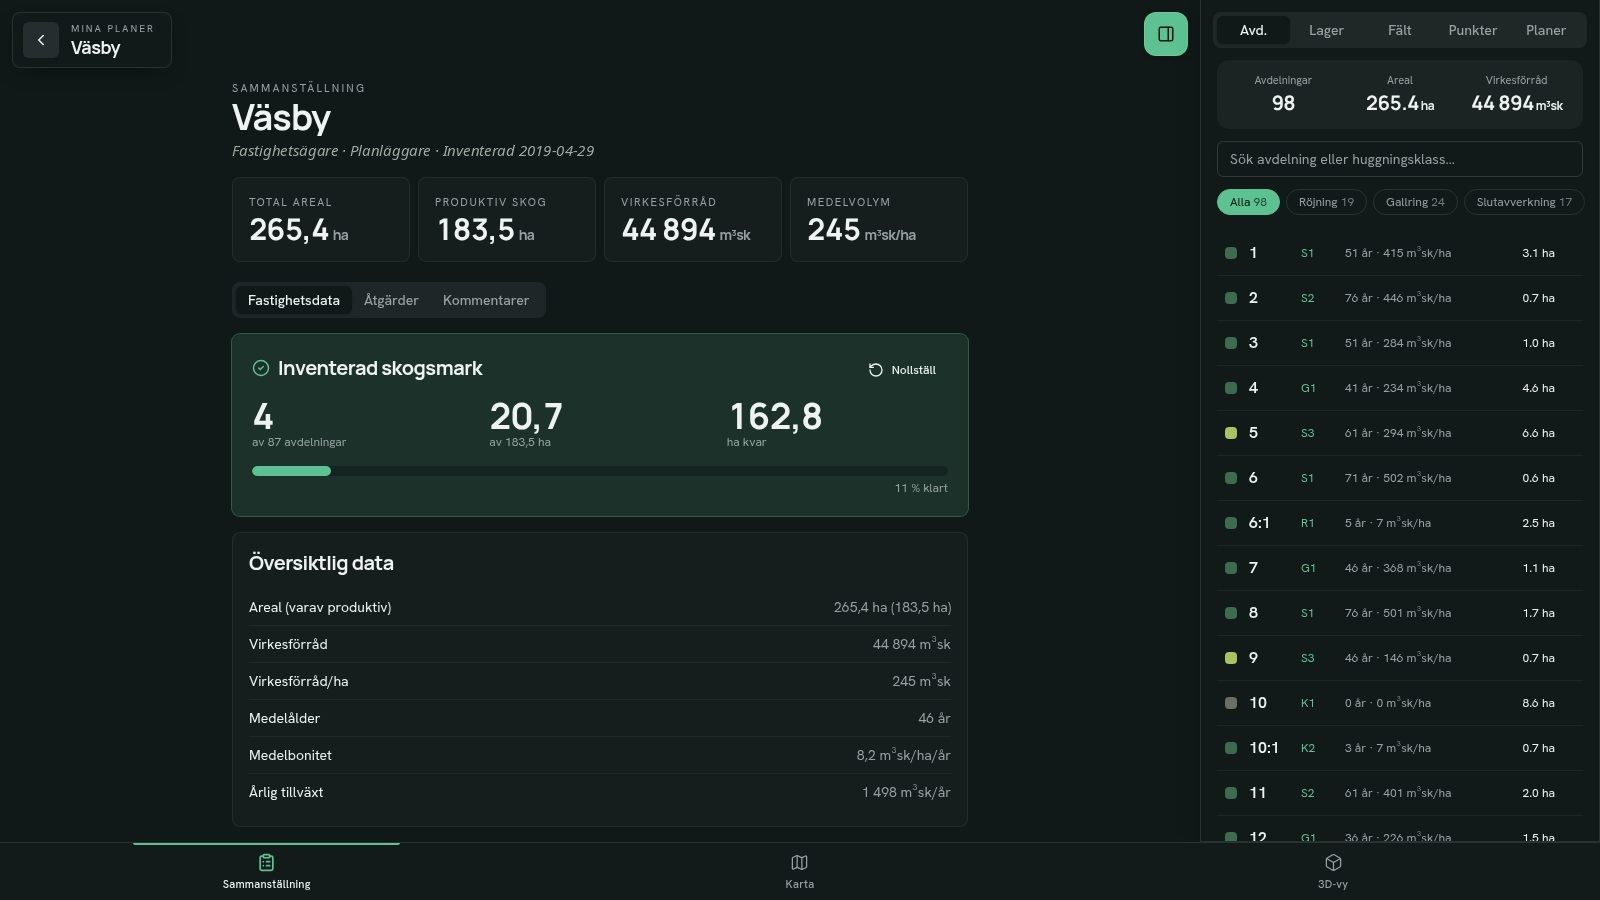Switch to the Avd. tab
Screen dimensions: 1600x900
click(1253, 30)
